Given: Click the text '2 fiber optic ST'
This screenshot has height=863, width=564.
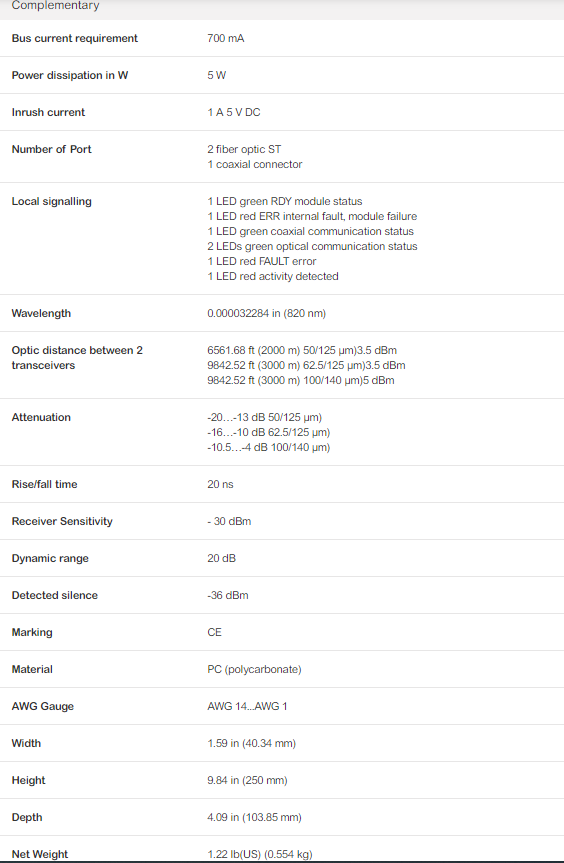Looking at the screenshot, I should click(244, 149).
